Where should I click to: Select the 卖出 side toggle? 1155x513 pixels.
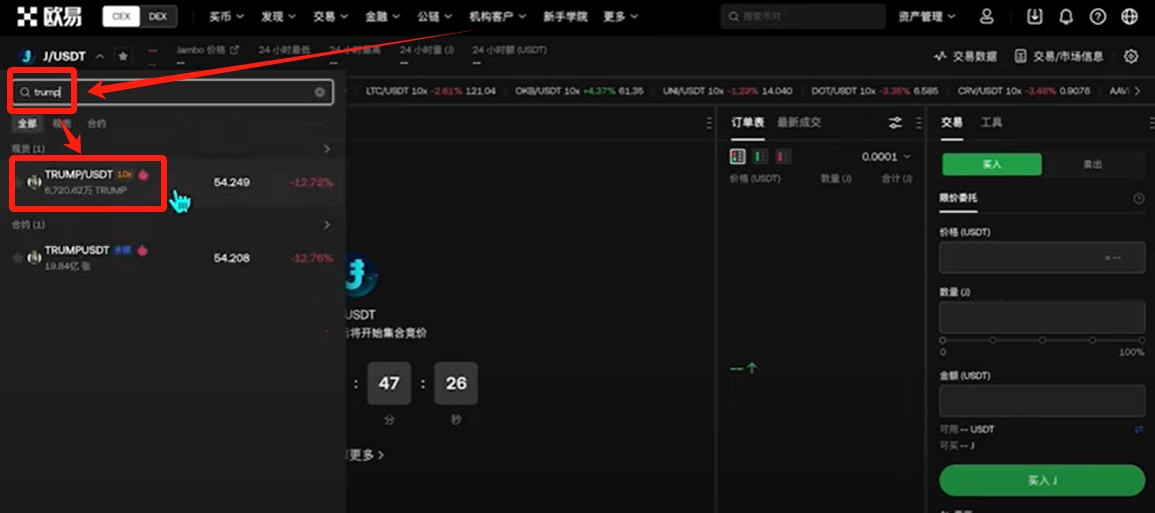point(1093,164)
